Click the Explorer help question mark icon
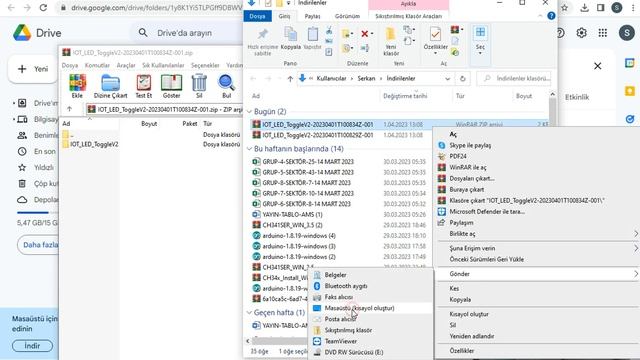 click(x=551, y=16)
